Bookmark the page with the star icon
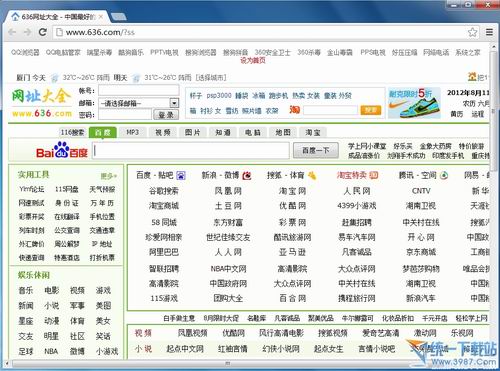 tap(472, 32)
